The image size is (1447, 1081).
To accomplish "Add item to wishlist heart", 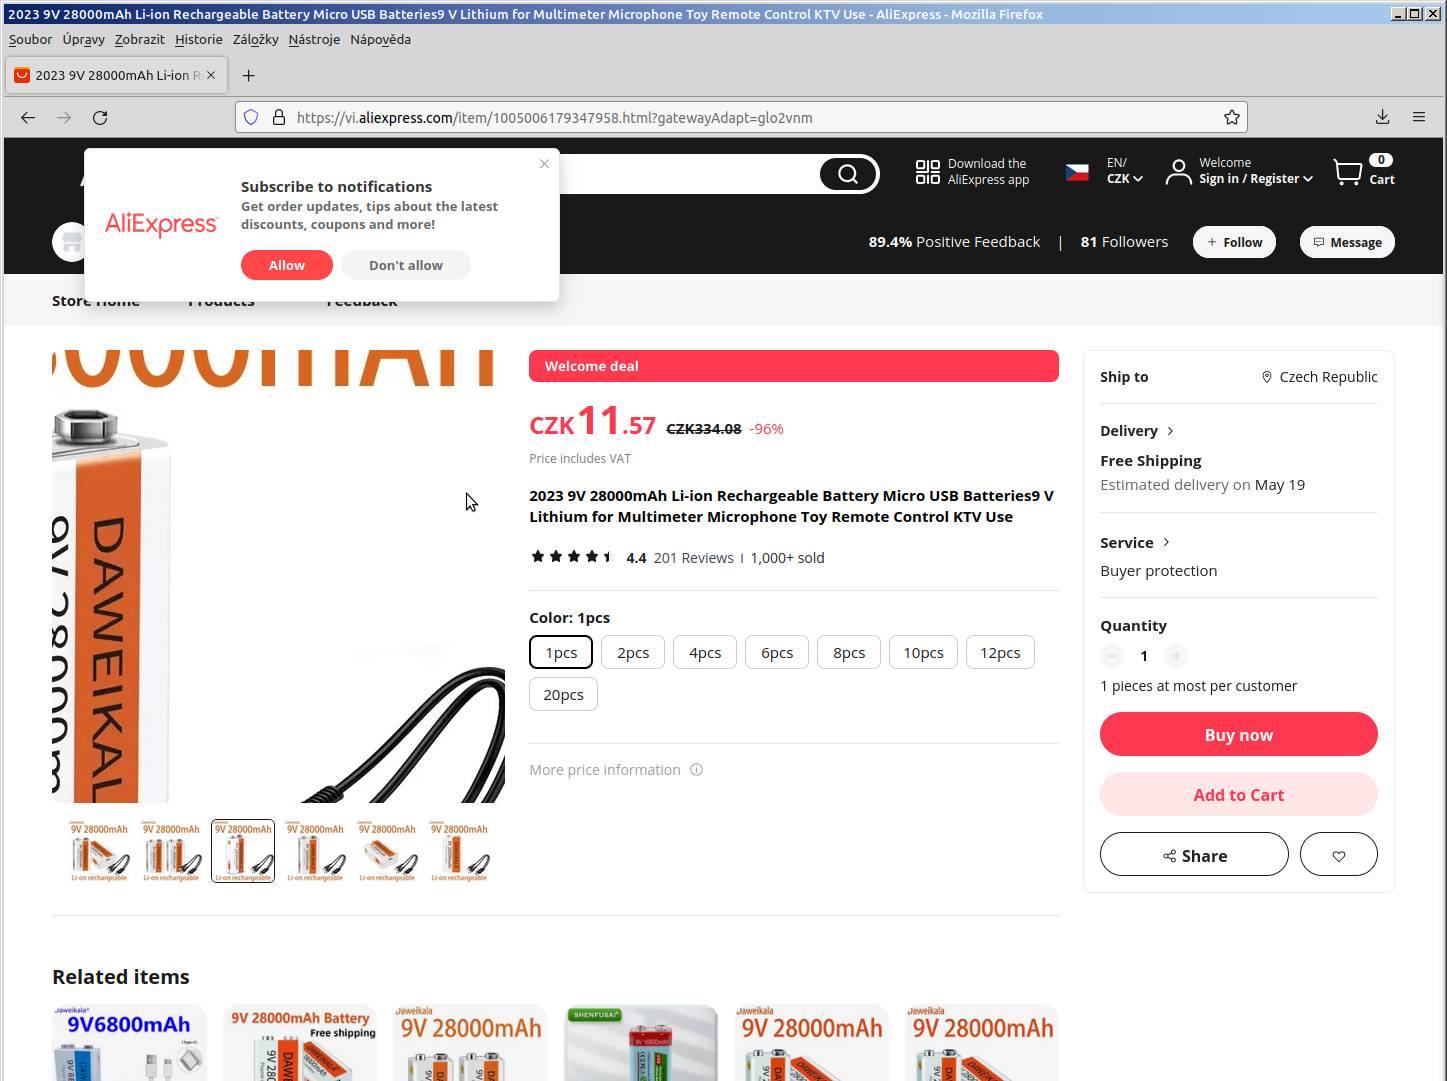I will point(1339,856).
